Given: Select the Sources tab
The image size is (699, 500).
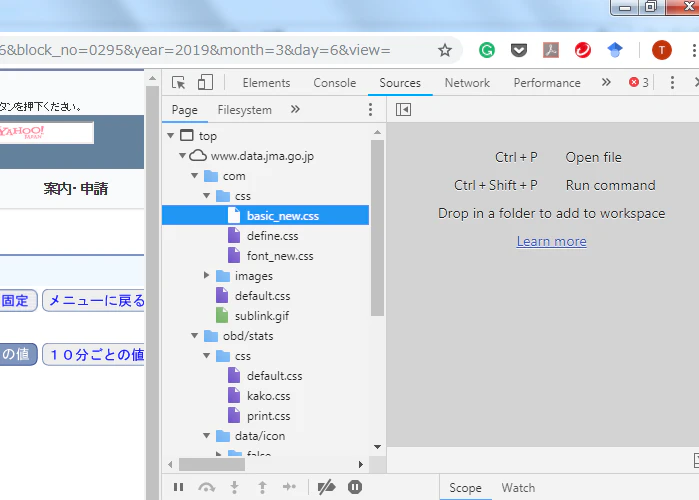Looking at the screenshot, I should click(x=400, y=83).
